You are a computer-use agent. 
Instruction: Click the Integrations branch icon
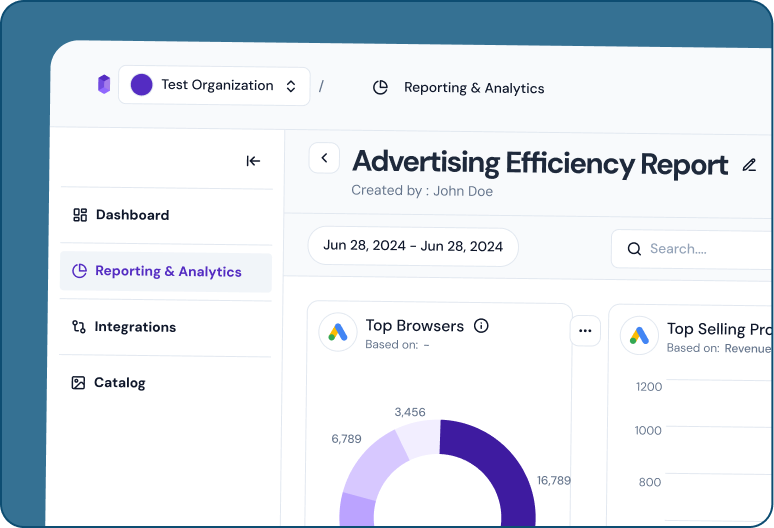point(79,327)
